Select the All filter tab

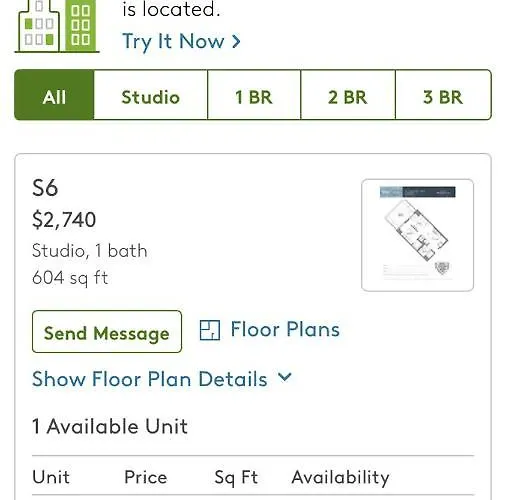coord(54,95)
